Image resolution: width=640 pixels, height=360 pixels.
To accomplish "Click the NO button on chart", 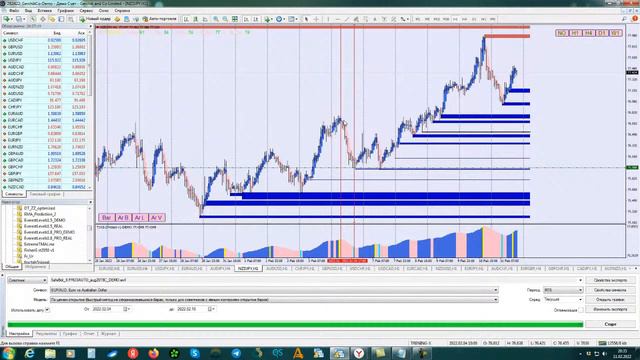I will pos(562,33).
